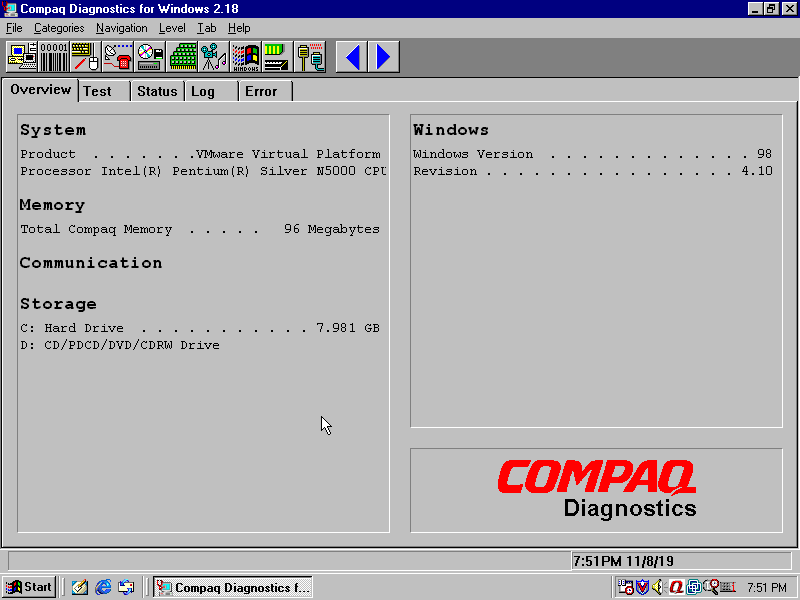Open the System category computer icon
The image size is (800, 600).
click(22, 57)
